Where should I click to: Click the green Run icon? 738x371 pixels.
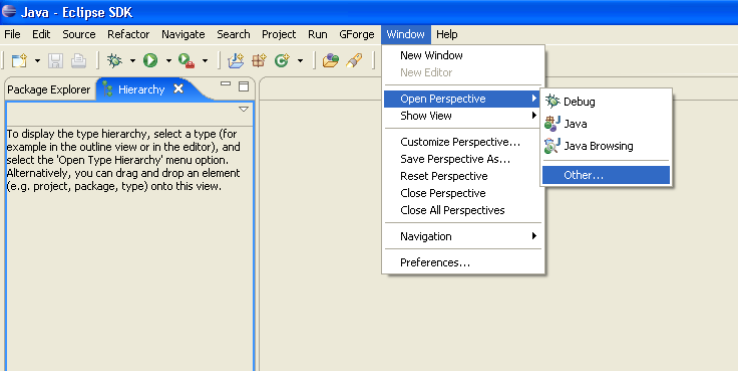click(x=150, y=60)
